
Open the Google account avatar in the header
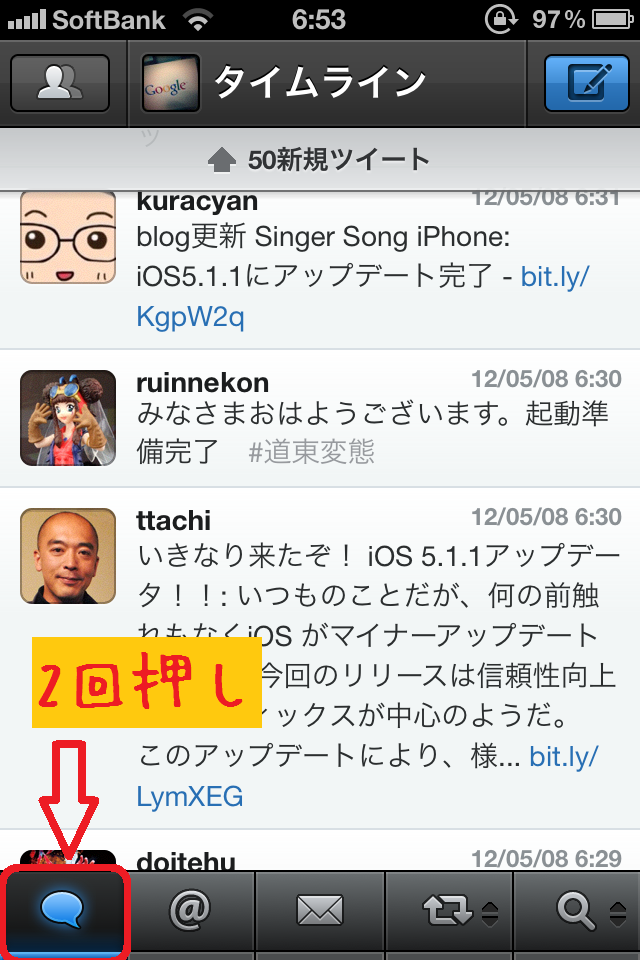pos(171,83)
